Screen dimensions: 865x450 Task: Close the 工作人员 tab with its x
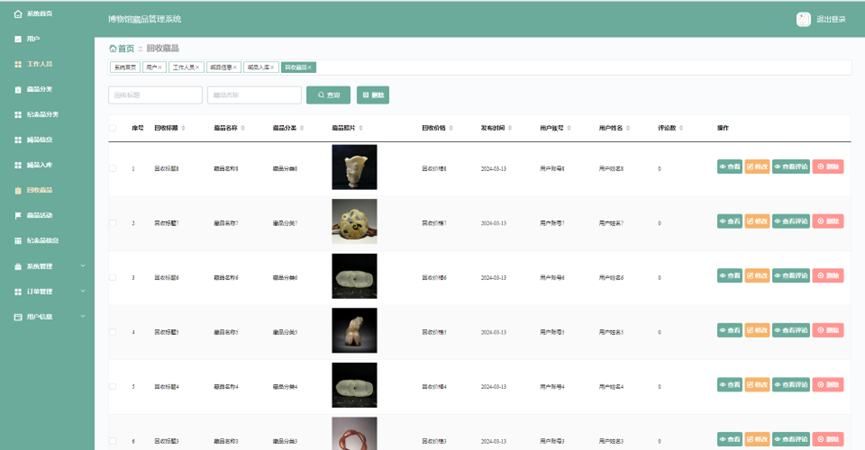pos(197,67)
